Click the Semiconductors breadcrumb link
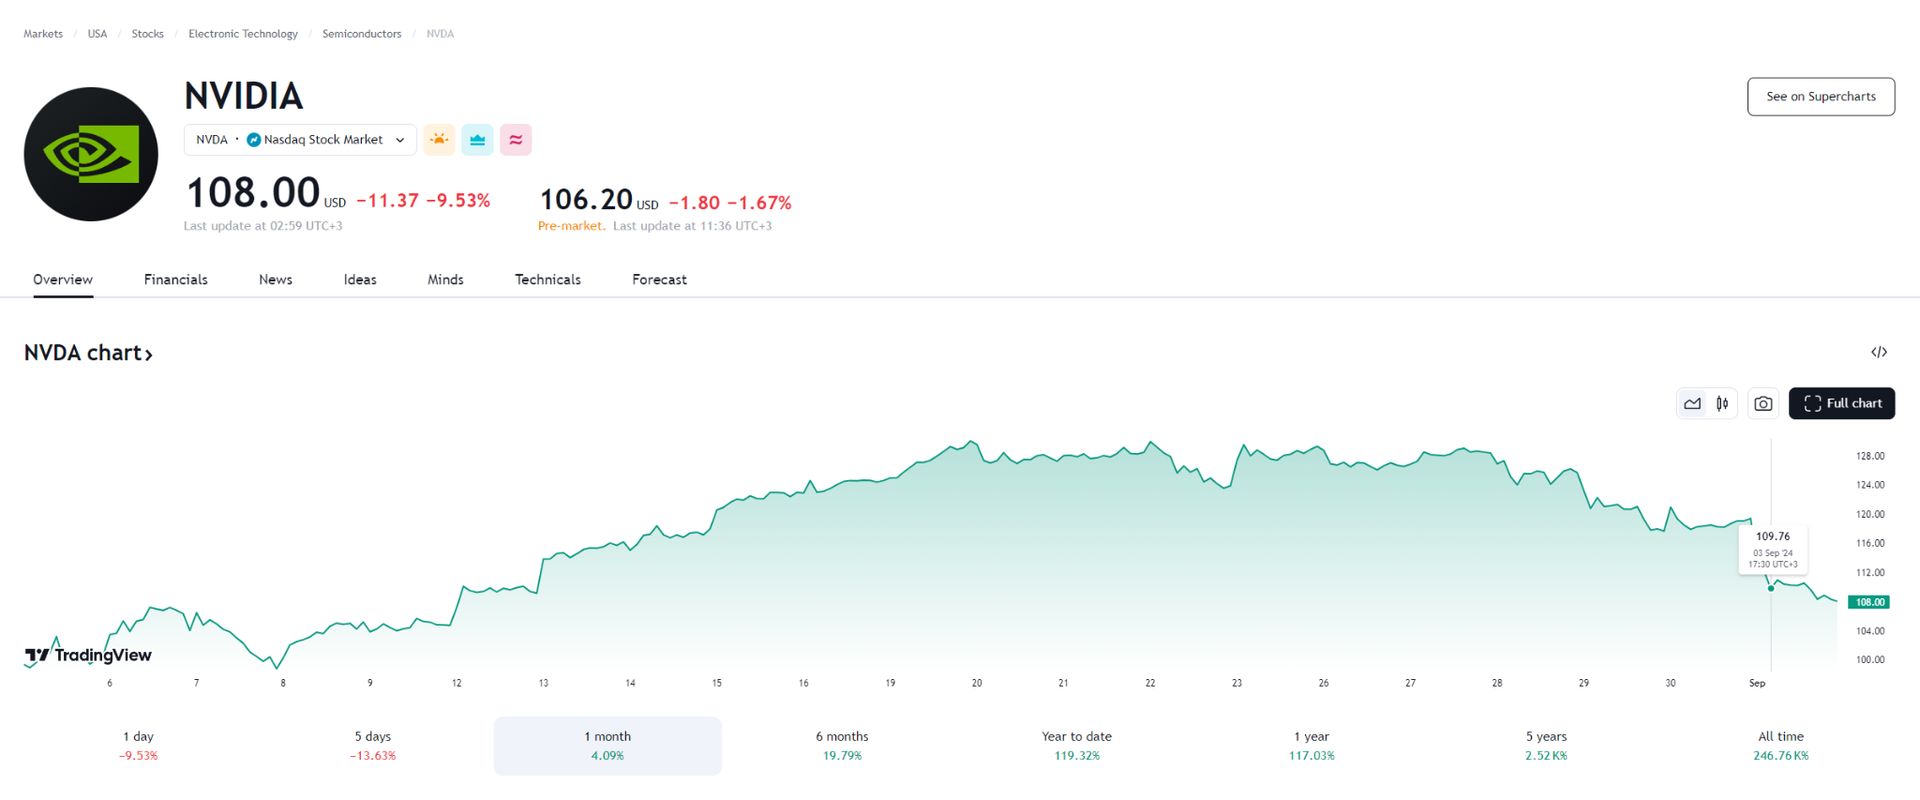 362,34
